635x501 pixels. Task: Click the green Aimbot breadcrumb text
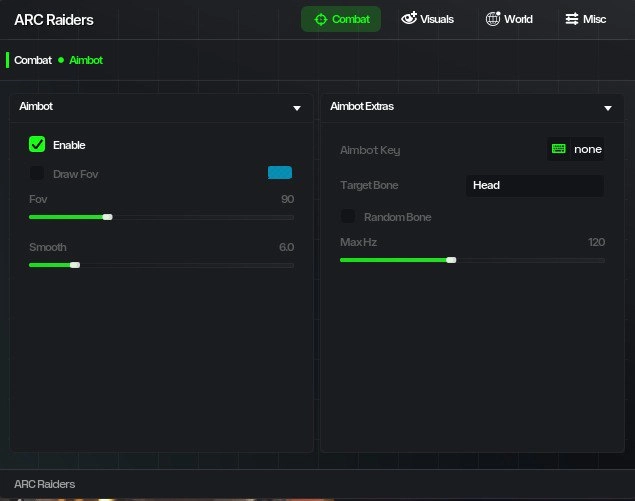point(86,60)
